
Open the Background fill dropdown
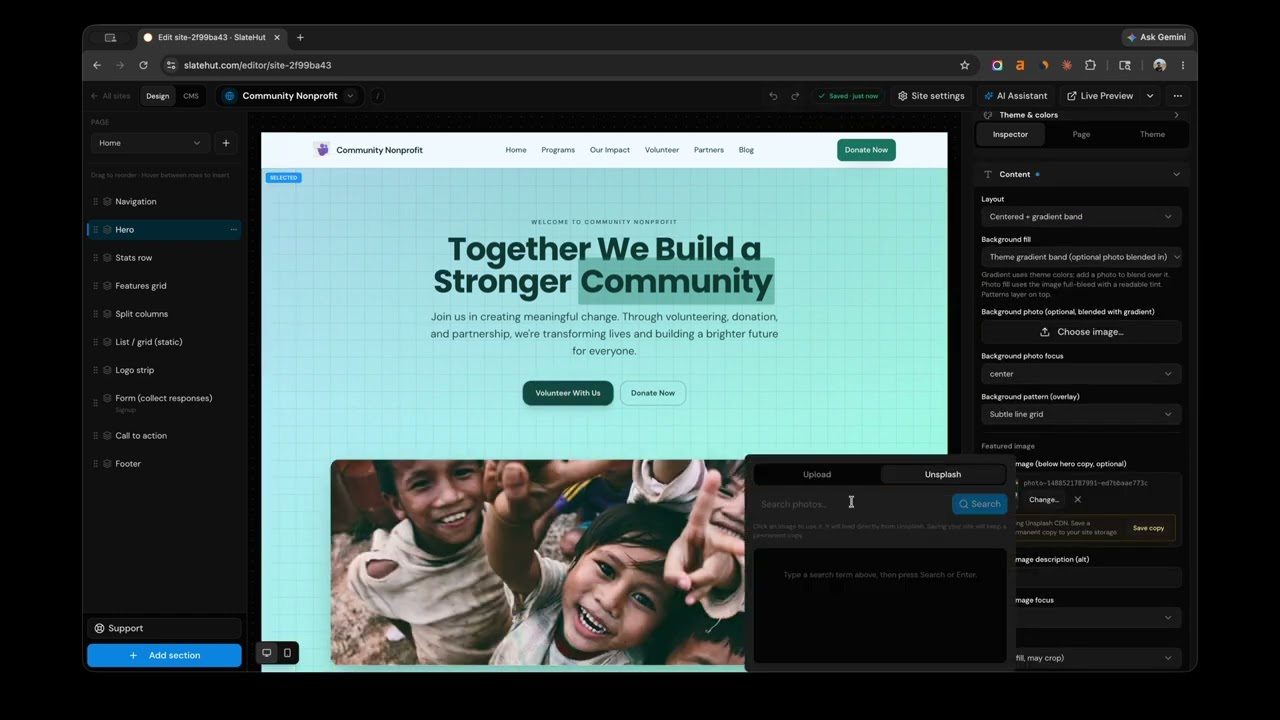click(1081, 257)
